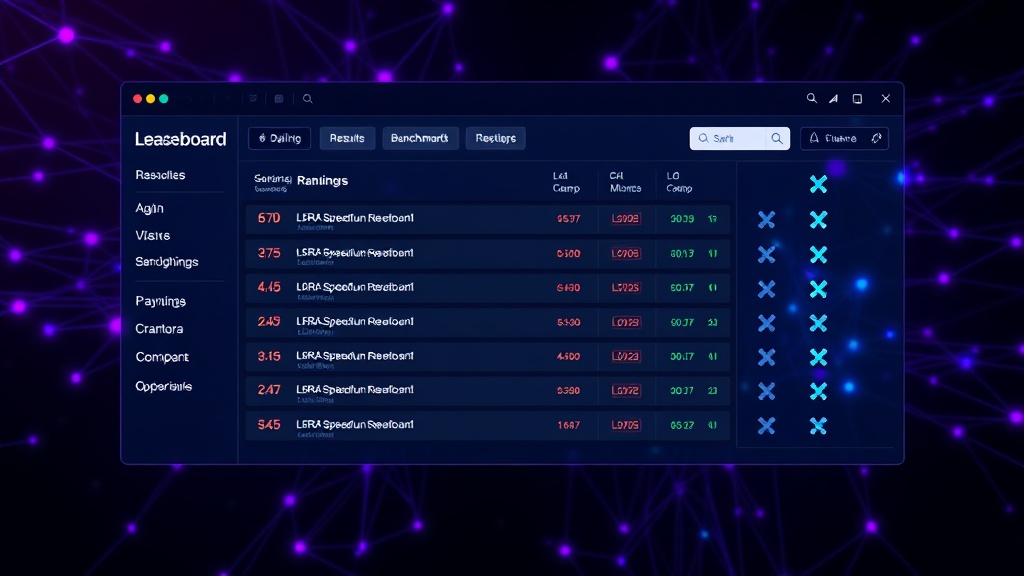Select Paymings in the sidebar
Screen dimensions: 1024x576
pyautogui.click(x=161, y=301)
